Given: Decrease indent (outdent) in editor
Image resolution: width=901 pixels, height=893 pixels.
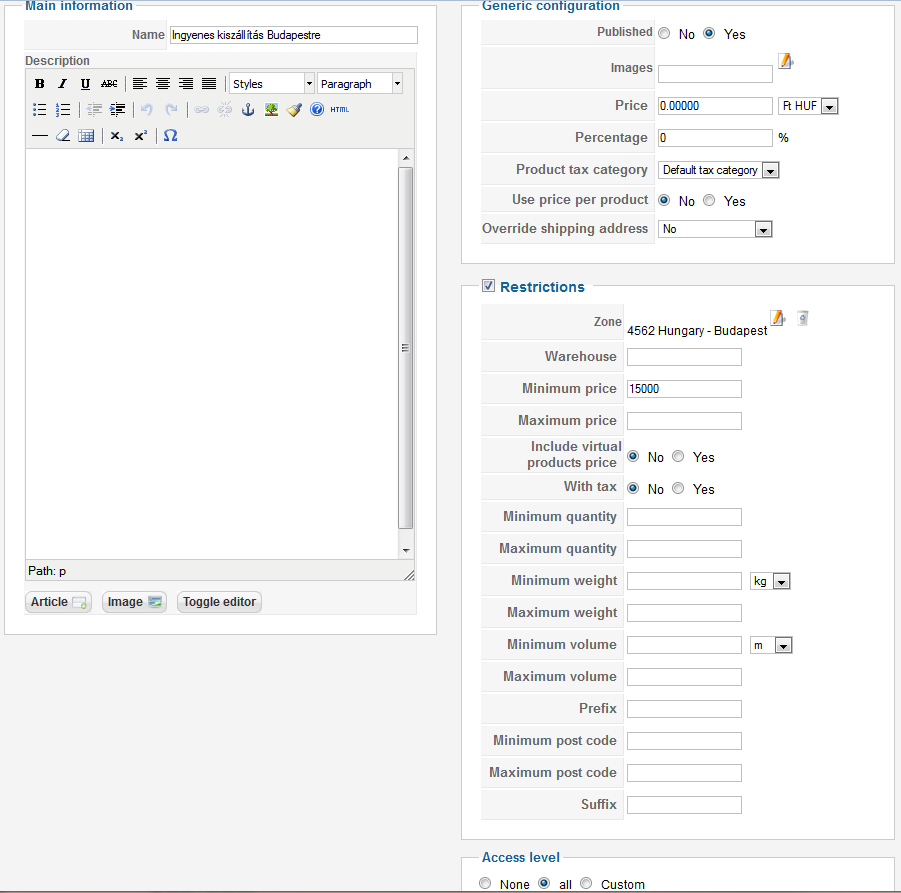Looking at the screenshot, I should [94, 110].
